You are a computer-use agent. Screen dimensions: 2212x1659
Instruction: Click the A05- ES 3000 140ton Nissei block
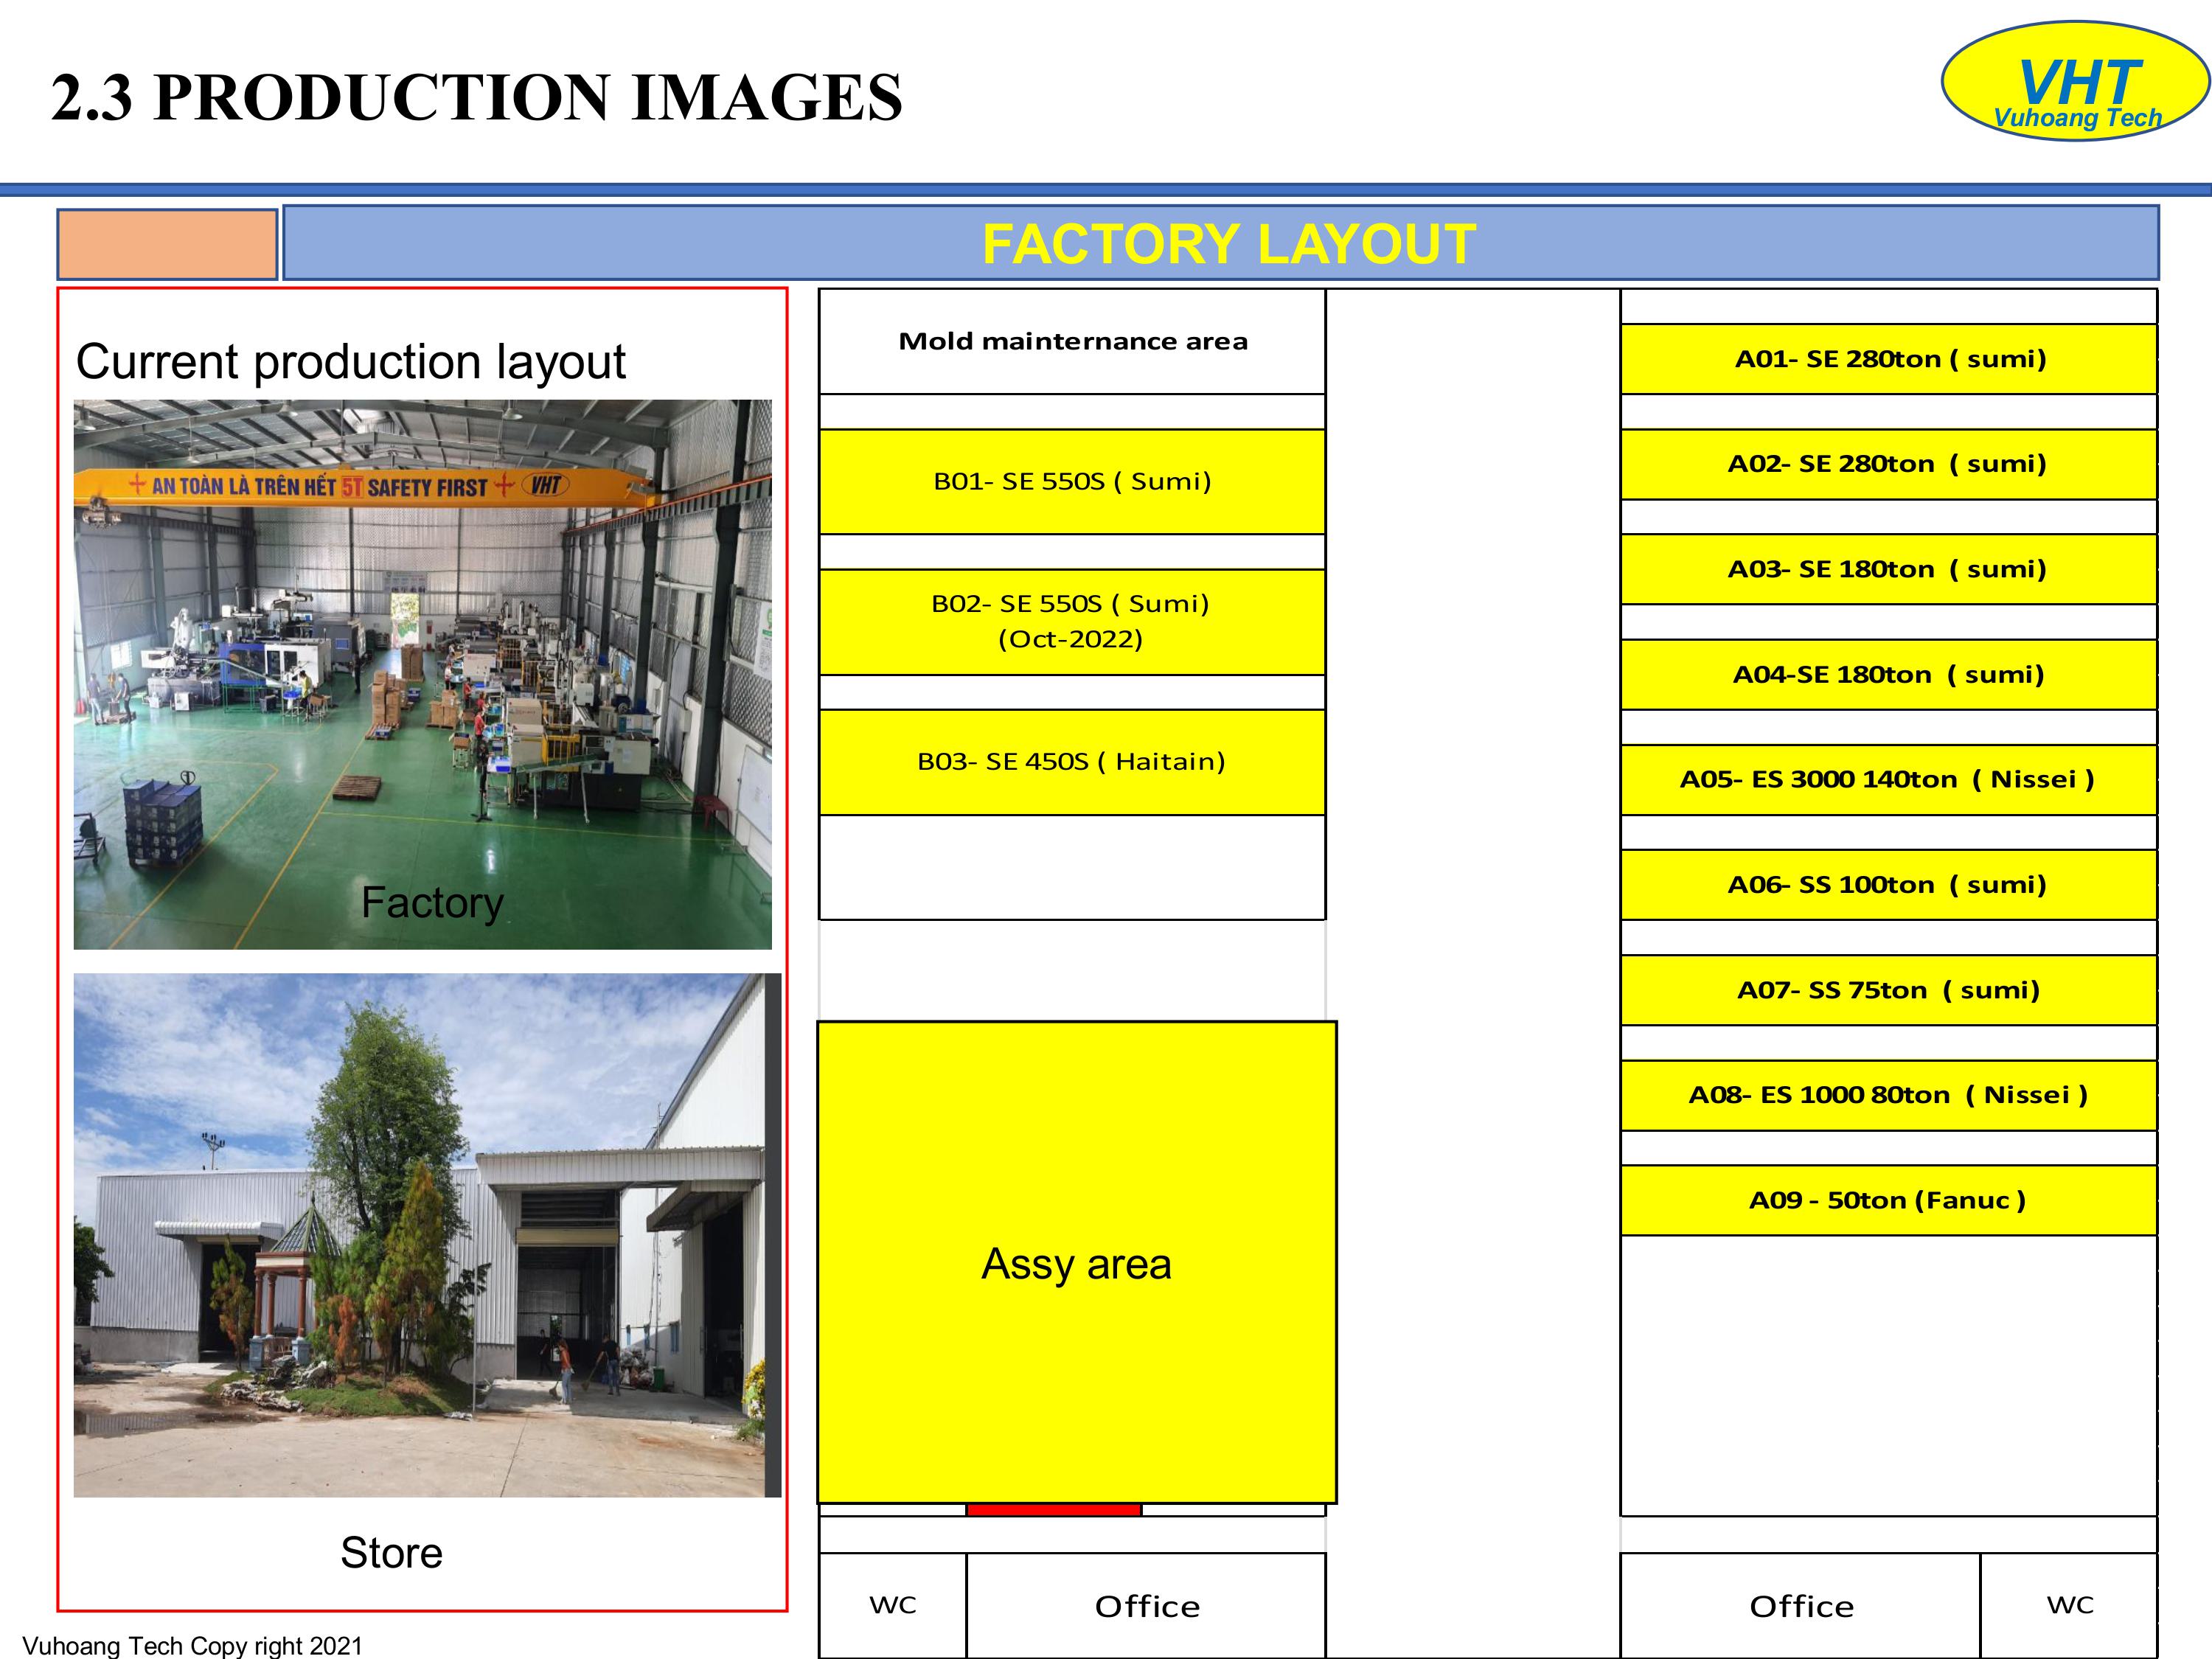1888,779
